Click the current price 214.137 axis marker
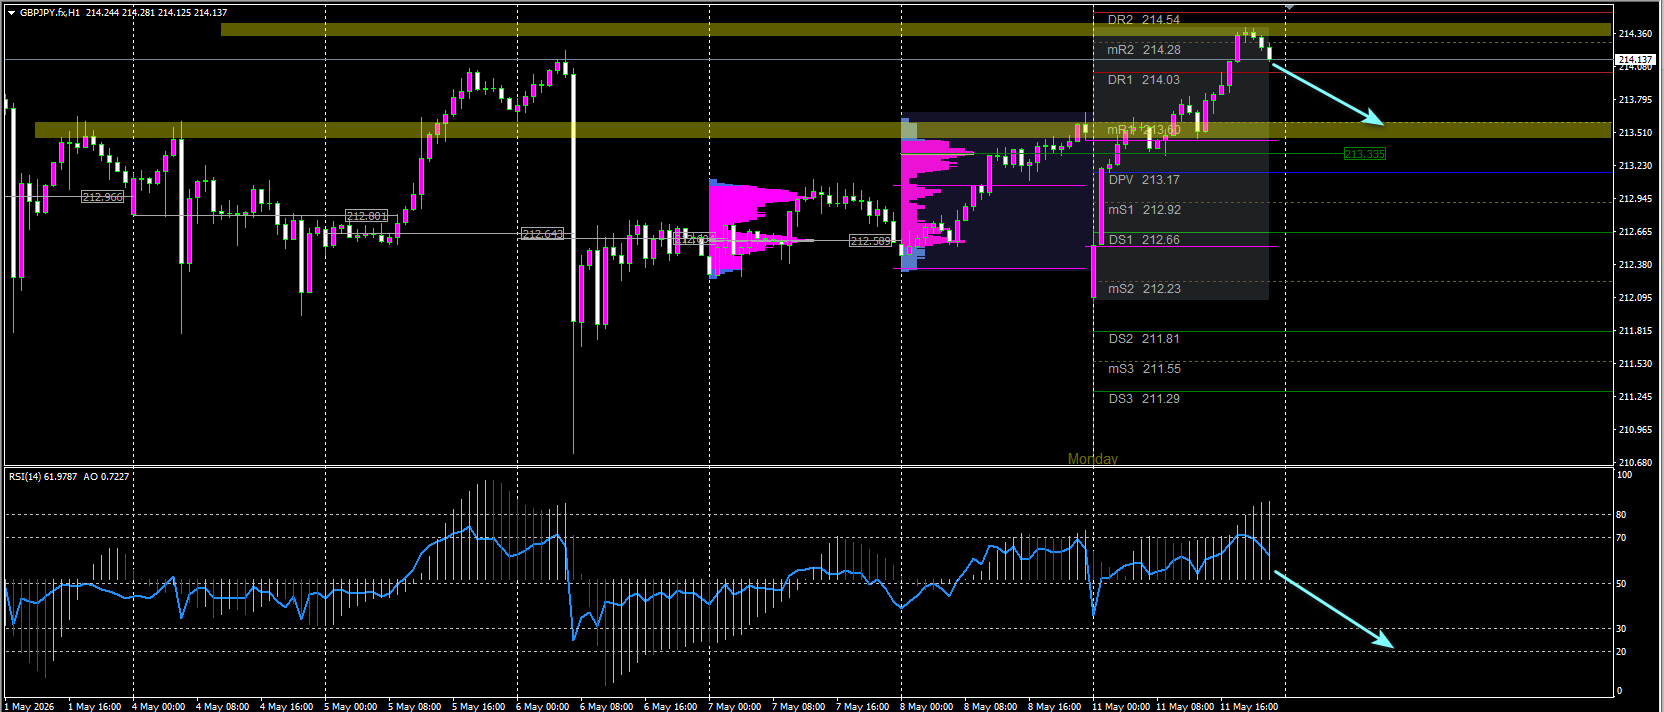 point(1636,60)
